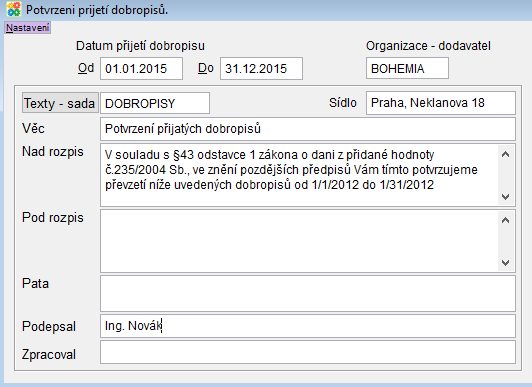Click the empty Zpracoval field
The height and width of the screenshot is (387, 532).
click(308, 352)
